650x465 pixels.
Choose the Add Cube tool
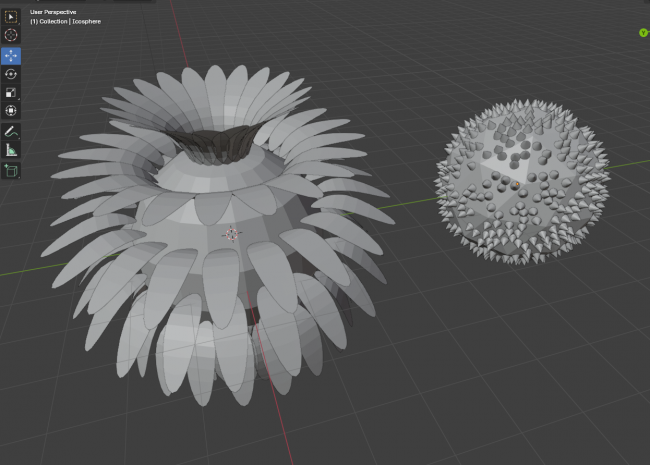(12, 170)
